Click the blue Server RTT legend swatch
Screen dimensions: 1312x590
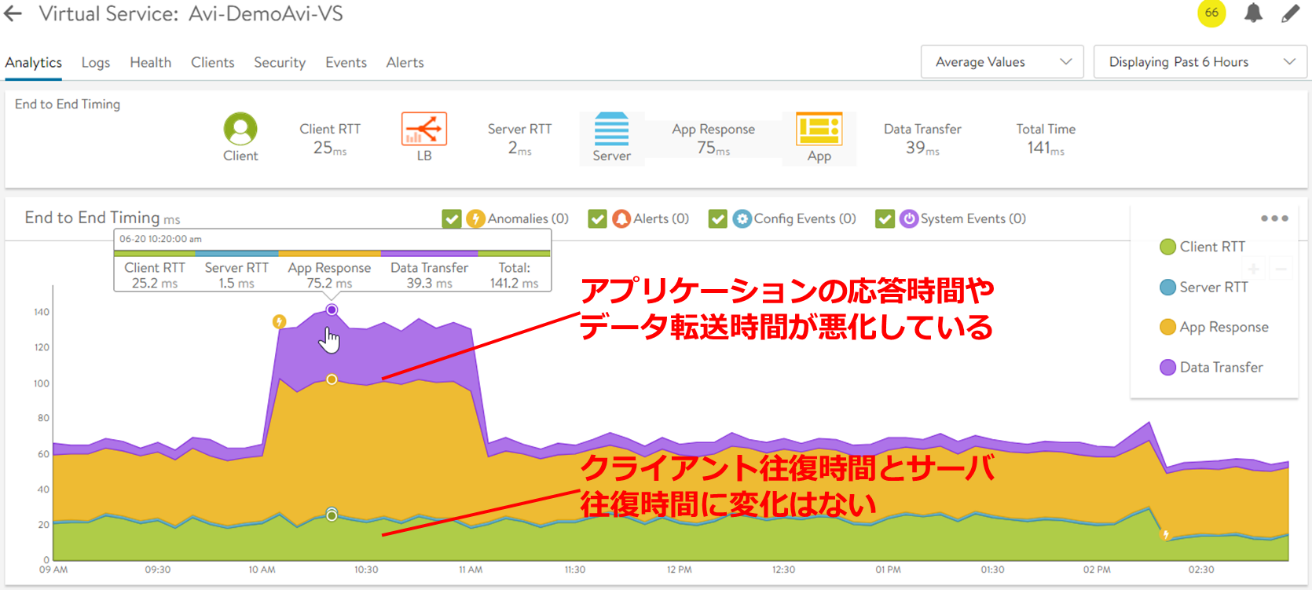pyautogui.click(x=1166, y=287)
